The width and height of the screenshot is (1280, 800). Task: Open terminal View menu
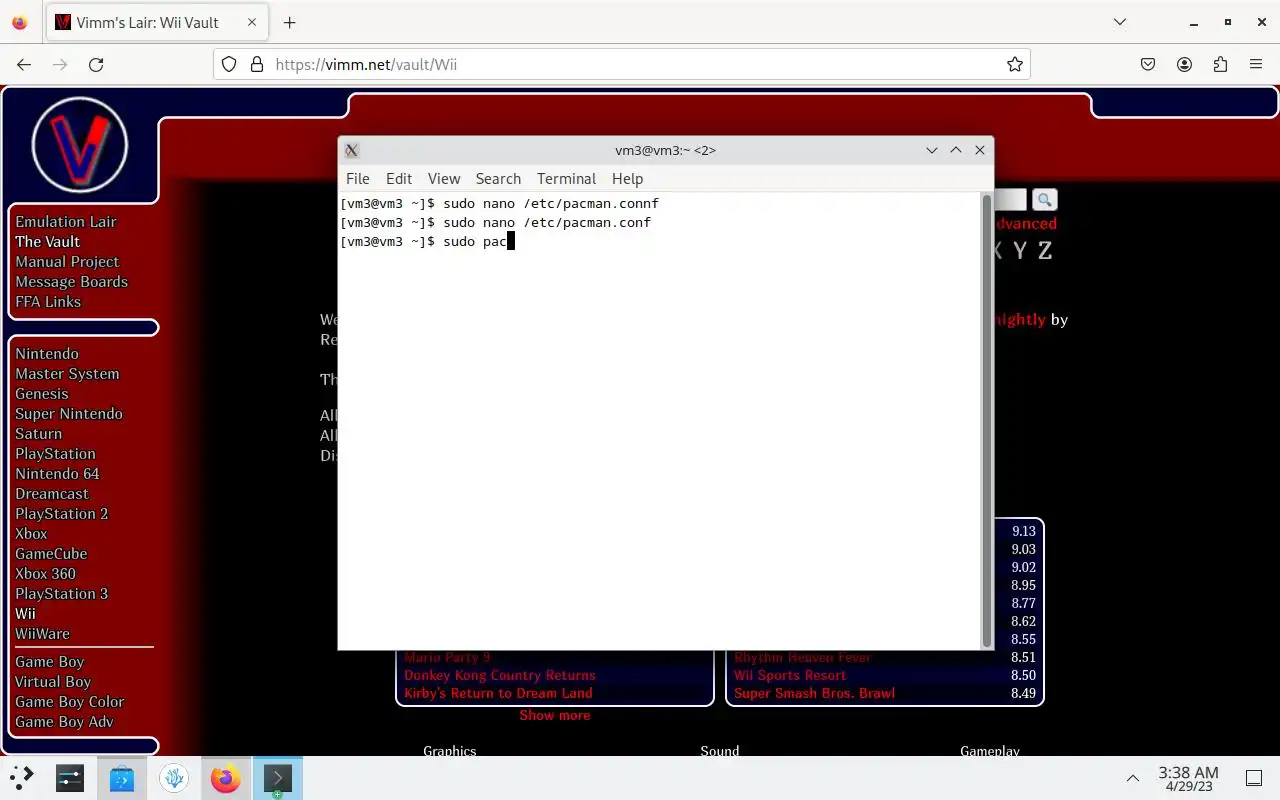pos(444,178)
